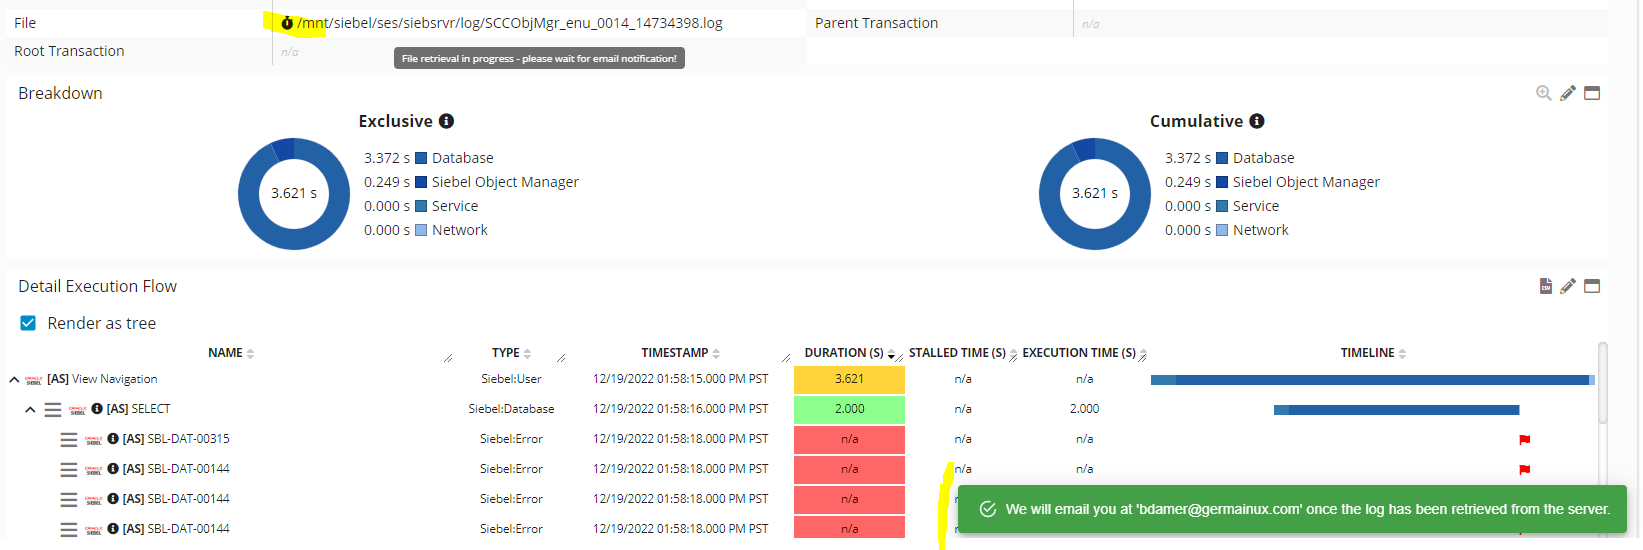Sort table by NAME column header

[x=226, y=353]
